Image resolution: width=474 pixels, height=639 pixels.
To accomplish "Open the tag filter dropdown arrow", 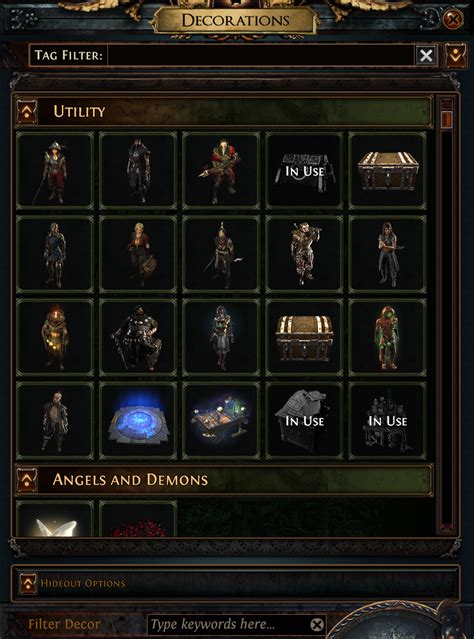I will point(455,55).
